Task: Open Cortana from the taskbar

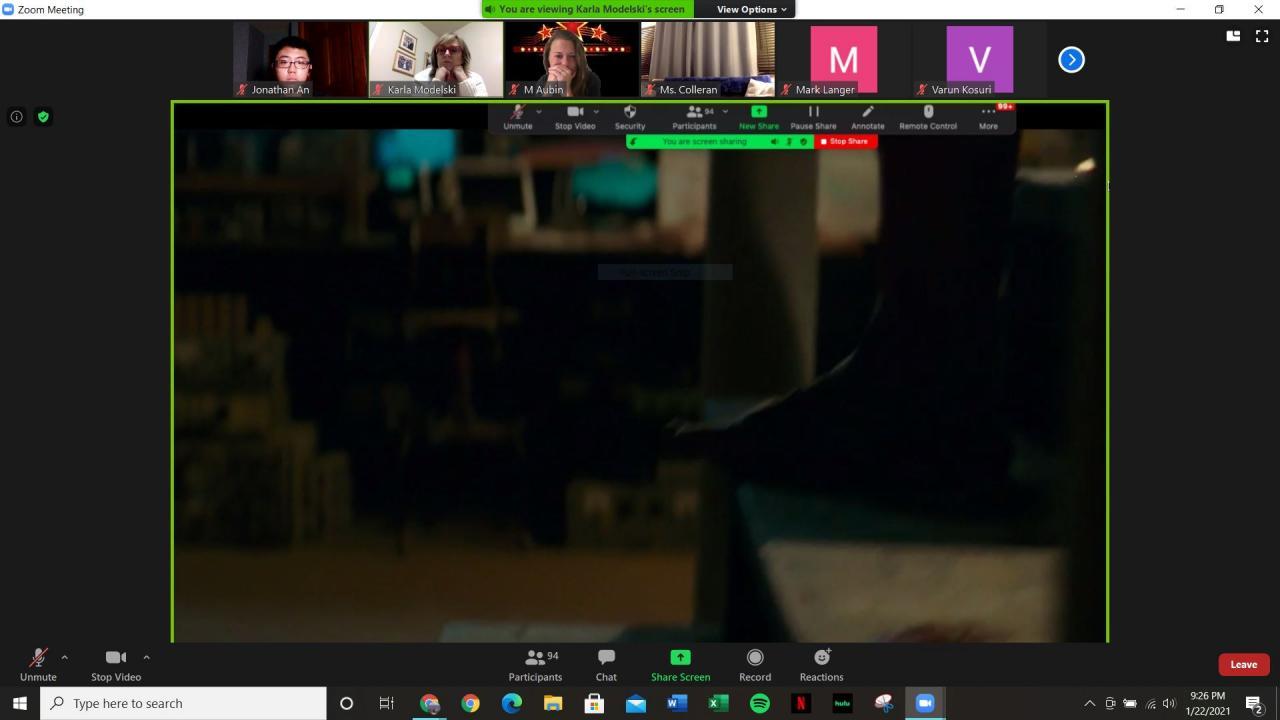Action: [346, 703]
